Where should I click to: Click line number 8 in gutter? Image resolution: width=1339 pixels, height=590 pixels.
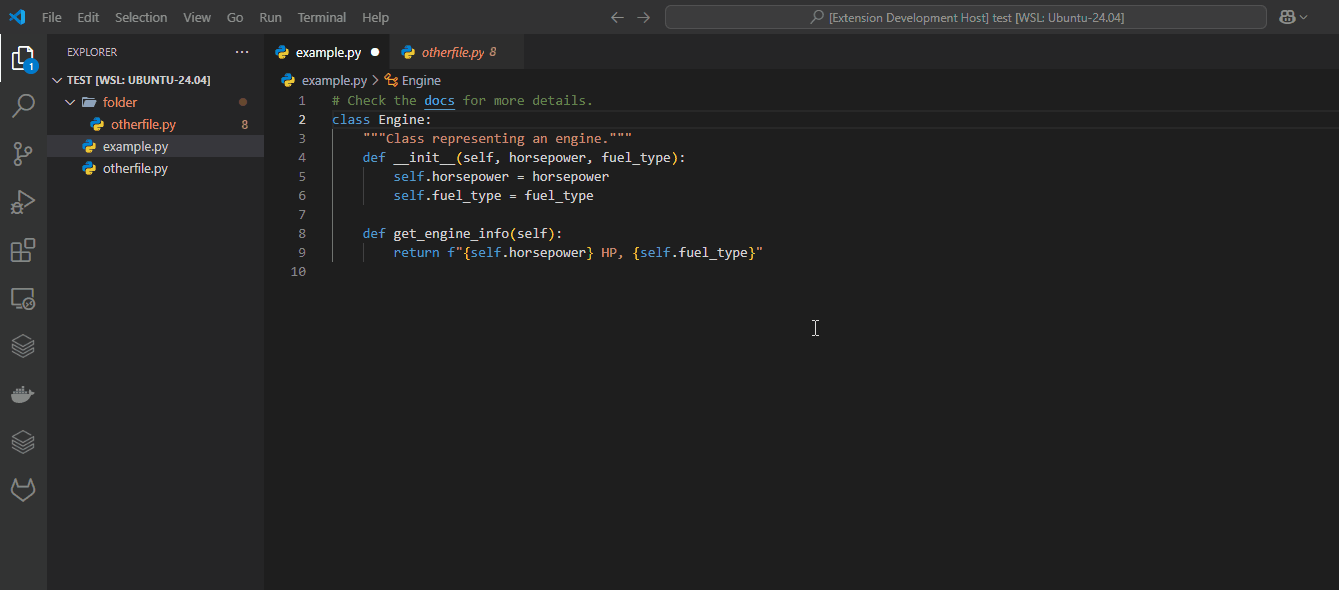(x=302, y=233)
